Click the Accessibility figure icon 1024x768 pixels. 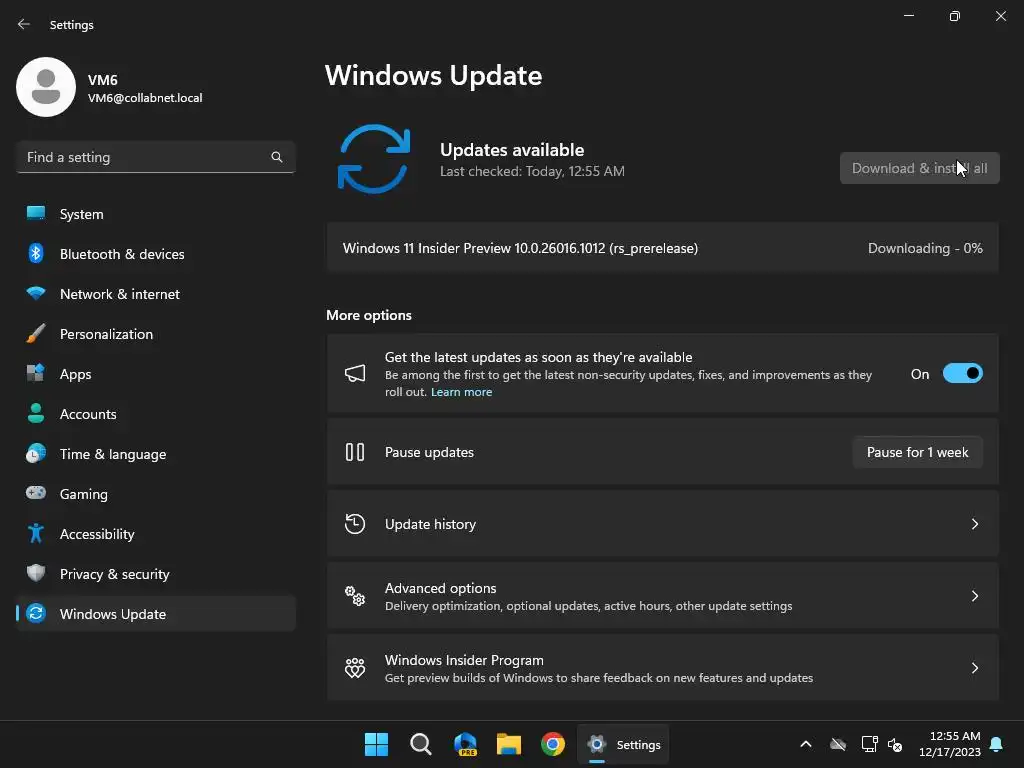[36, 534]
